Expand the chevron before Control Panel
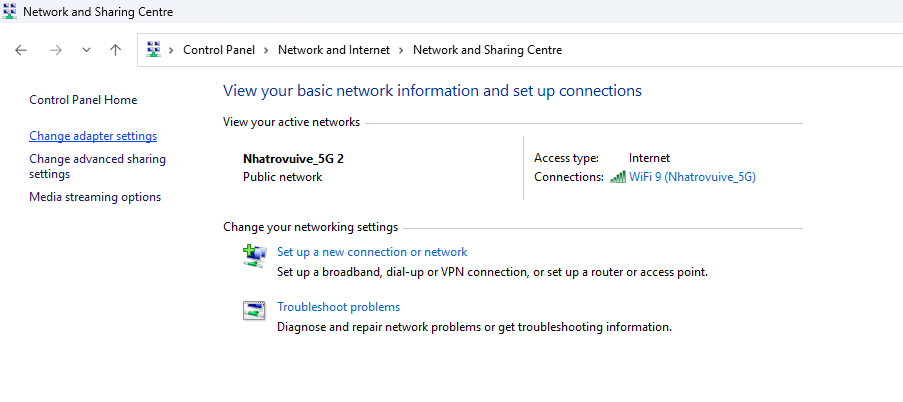Screen dimensions: 903x402 (x=172, y=50)
